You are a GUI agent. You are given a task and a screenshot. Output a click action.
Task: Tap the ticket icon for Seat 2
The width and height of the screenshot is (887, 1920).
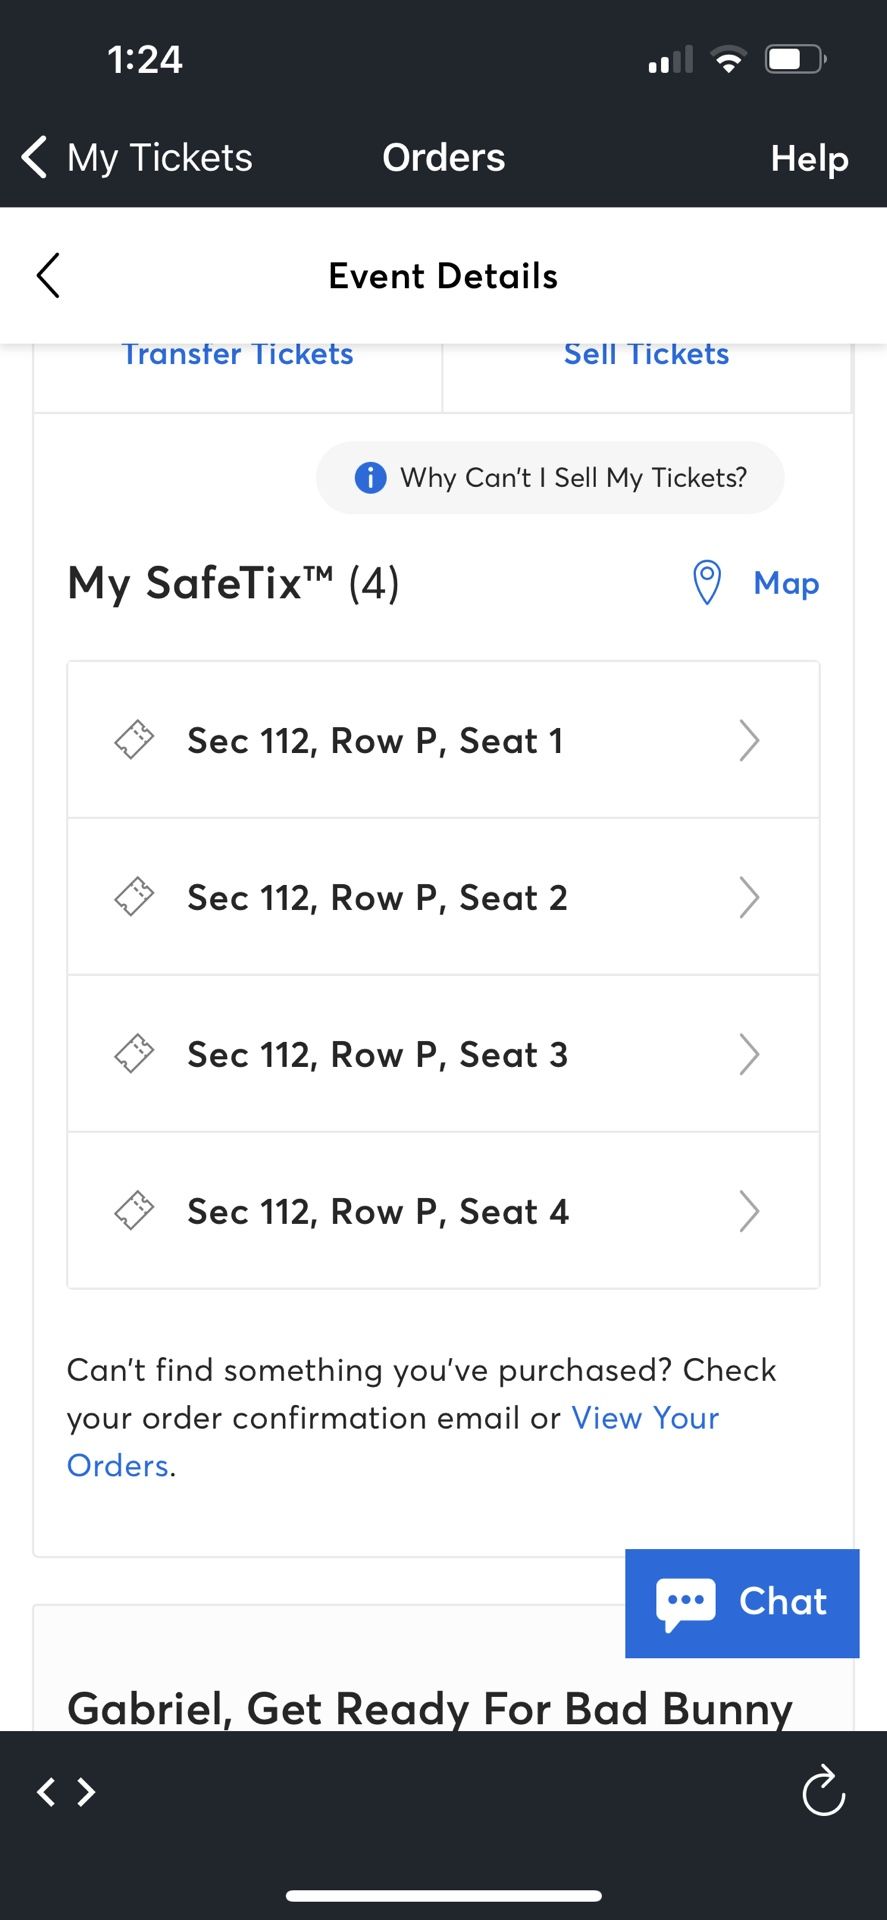click(x=133, y=897)
